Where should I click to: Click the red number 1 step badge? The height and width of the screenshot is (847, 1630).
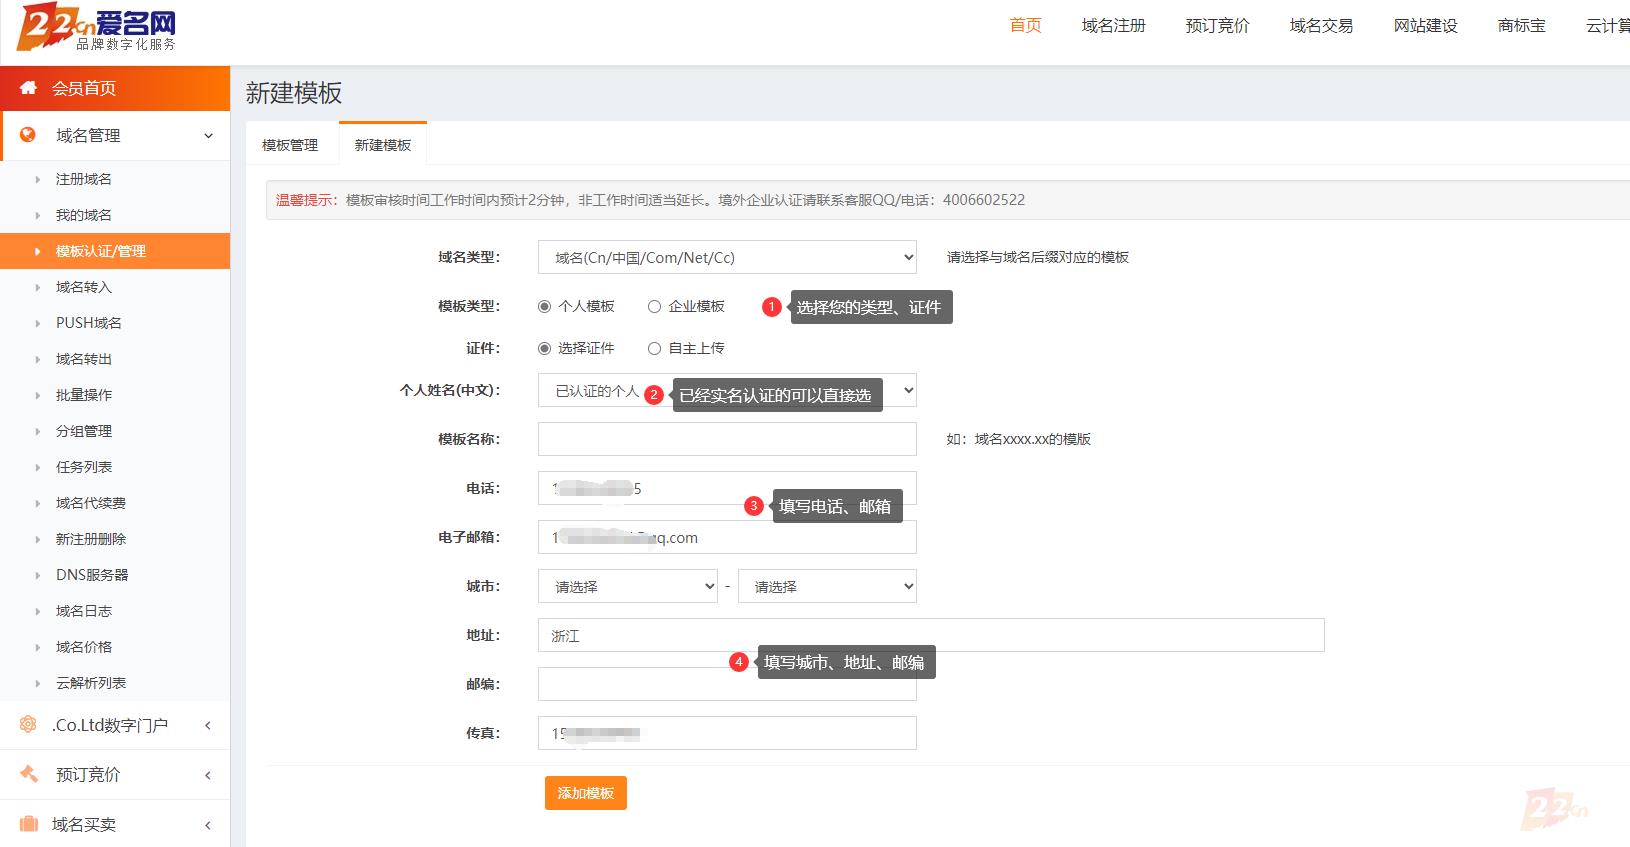pos(771,307)
